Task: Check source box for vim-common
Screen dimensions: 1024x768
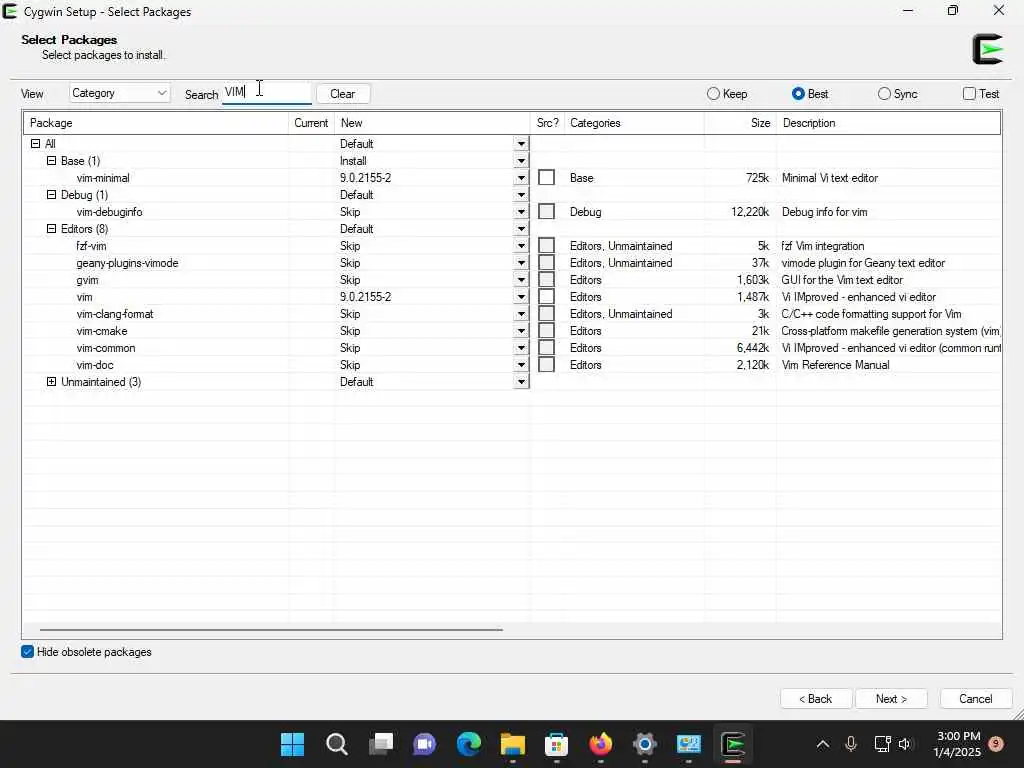Action: pos(547,347)
